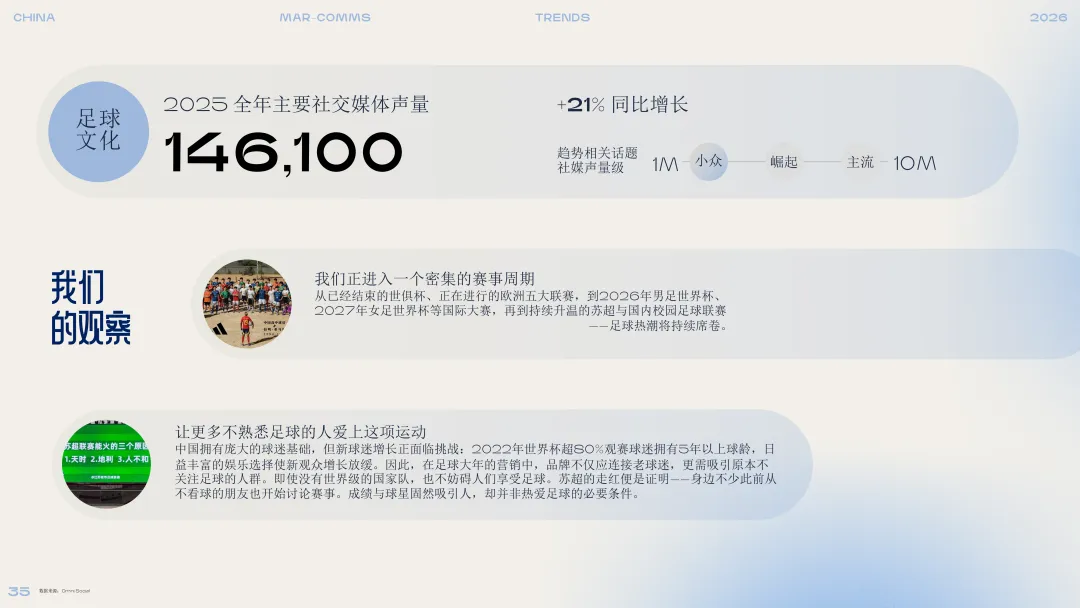
Task: Select the highlighted 小众 scale marker
Action: pos(709,161)
